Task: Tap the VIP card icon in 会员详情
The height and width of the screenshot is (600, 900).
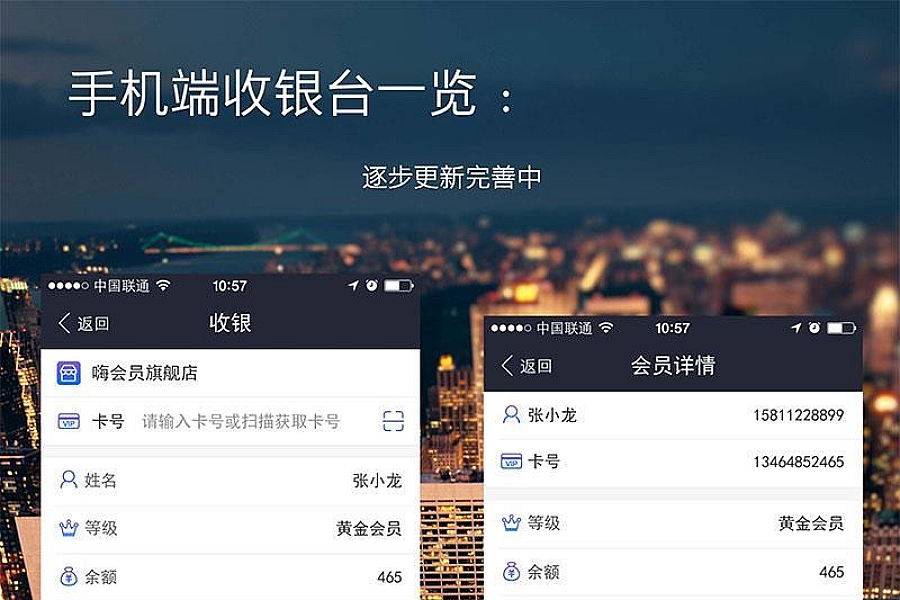Action: pos(511,461)
